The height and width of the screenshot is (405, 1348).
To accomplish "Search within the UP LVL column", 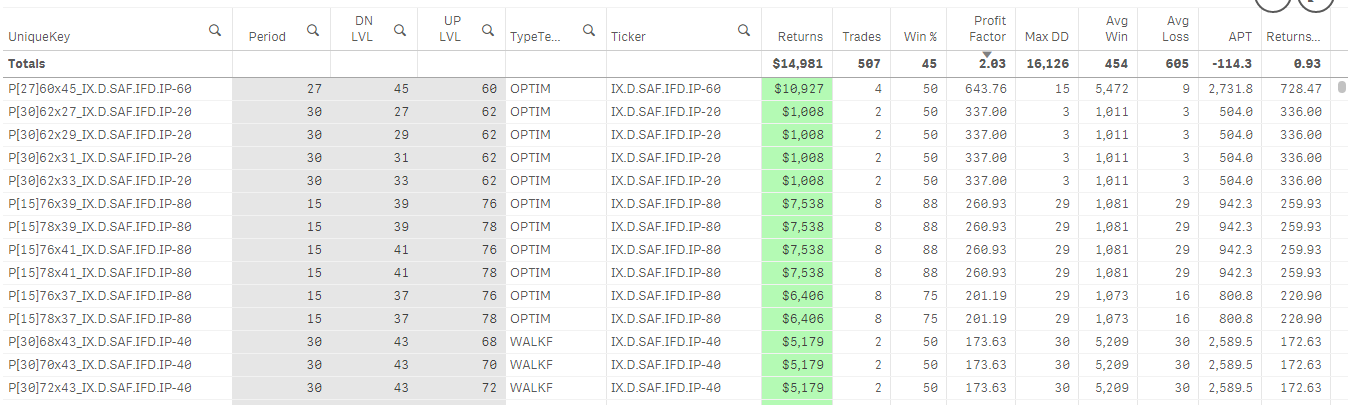I will tap(487, 31).
